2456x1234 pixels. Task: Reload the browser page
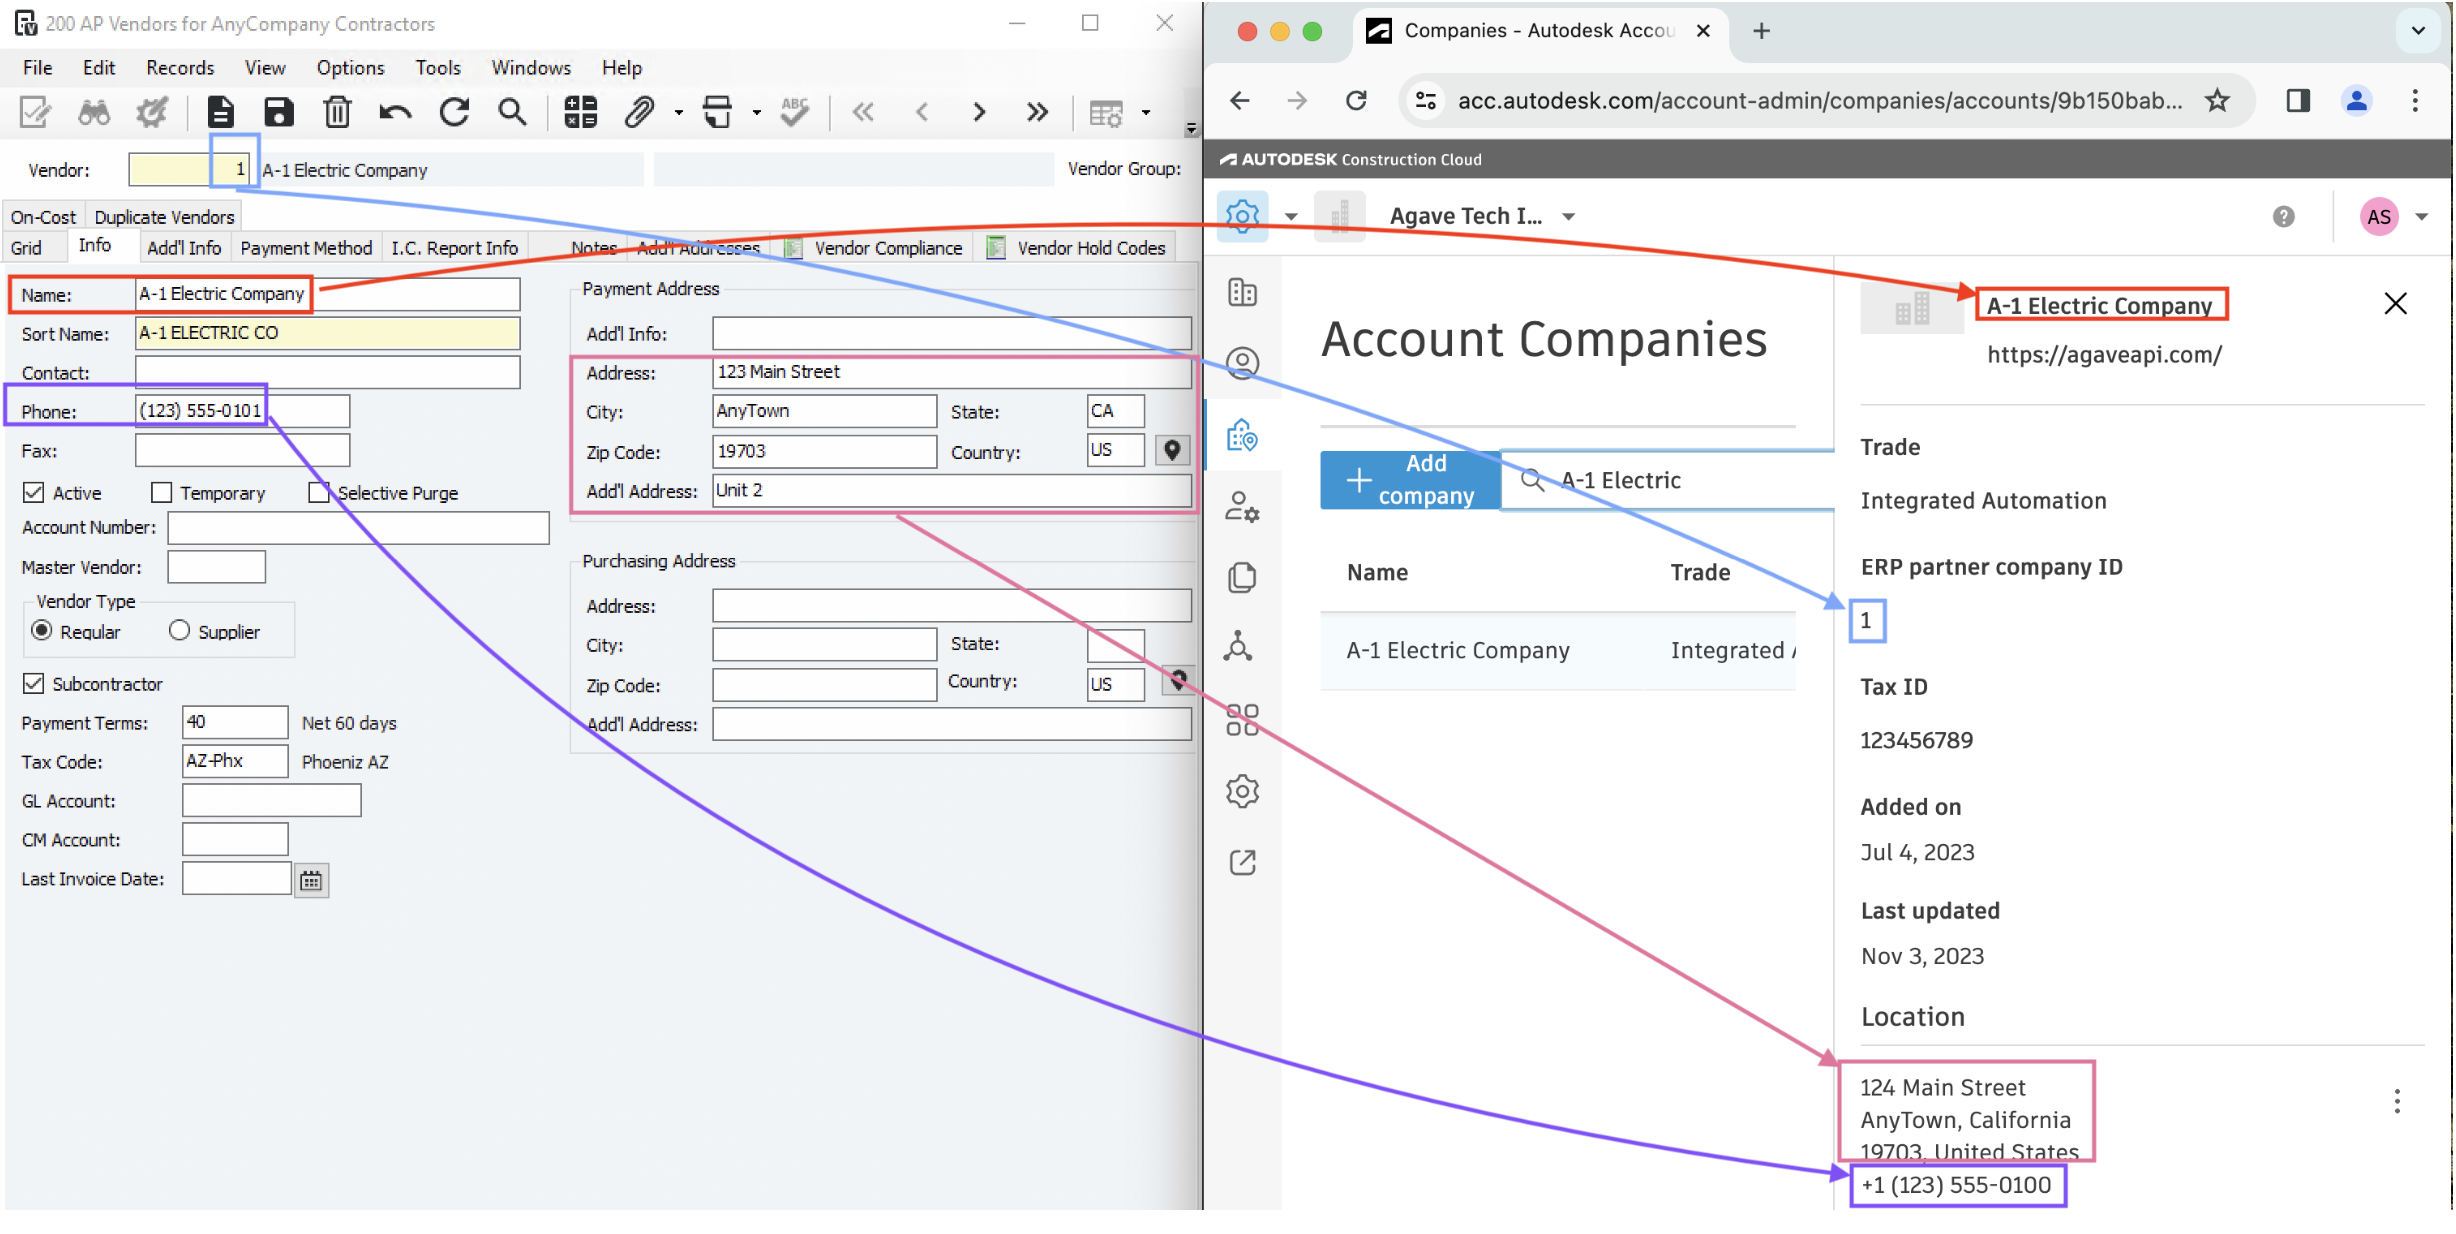(x=1356, y=100)
